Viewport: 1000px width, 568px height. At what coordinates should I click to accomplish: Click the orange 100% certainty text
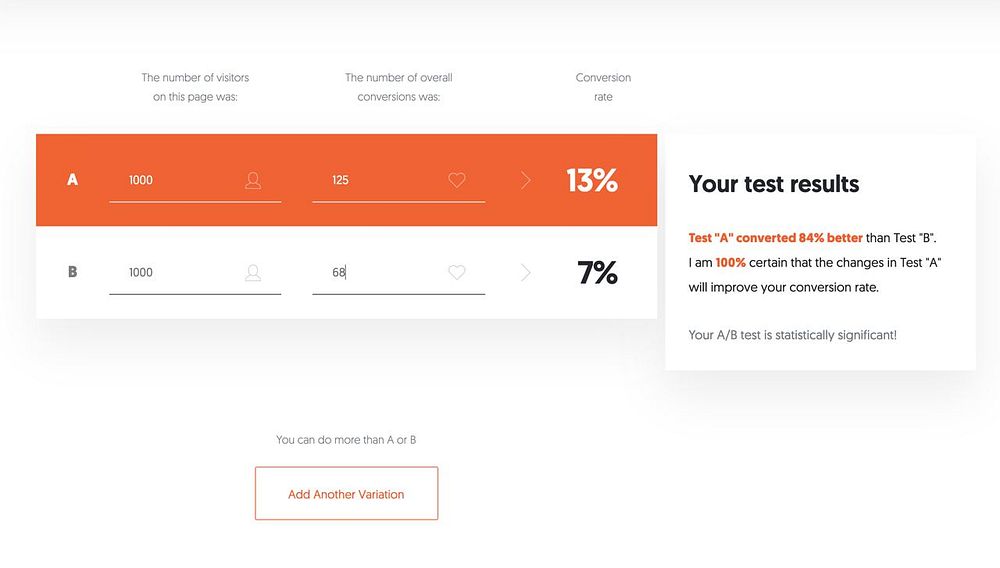click(730, 262)
